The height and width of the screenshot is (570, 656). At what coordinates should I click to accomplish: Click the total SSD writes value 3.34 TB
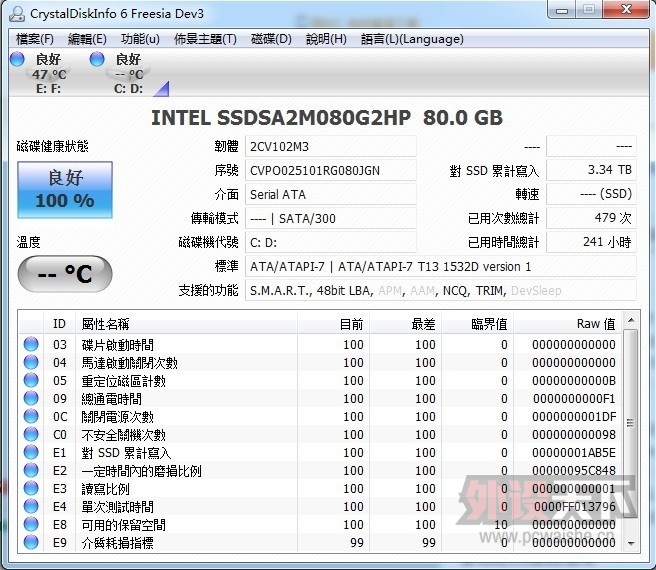click(x=591, y=170)
